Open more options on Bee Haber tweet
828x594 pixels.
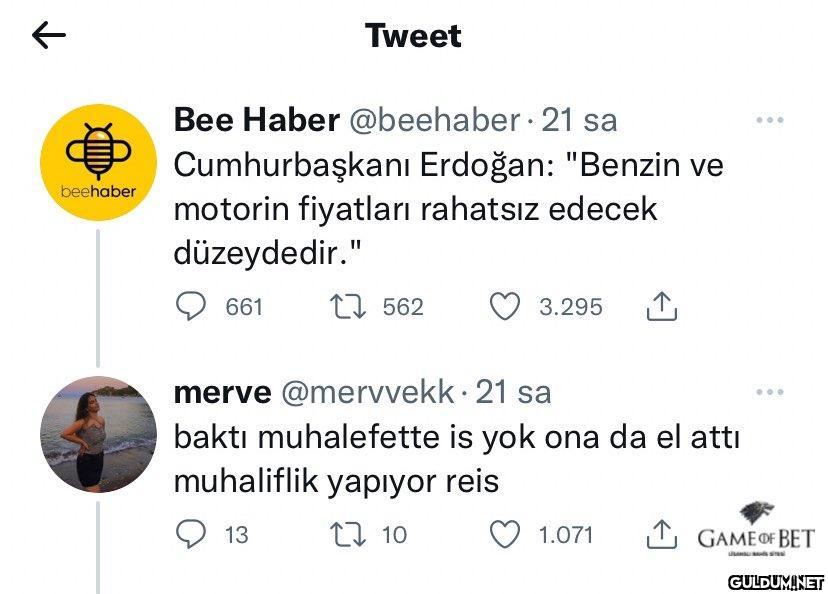click(769, 121)
